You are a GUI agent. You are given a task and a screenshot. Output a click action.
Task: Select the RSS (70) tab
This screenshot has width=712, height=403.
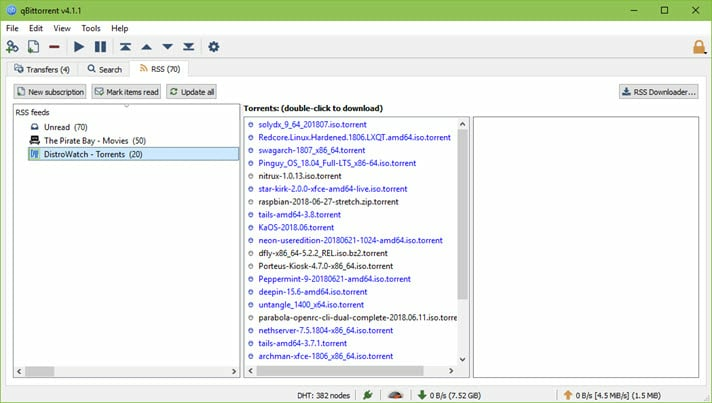point(159,69)
